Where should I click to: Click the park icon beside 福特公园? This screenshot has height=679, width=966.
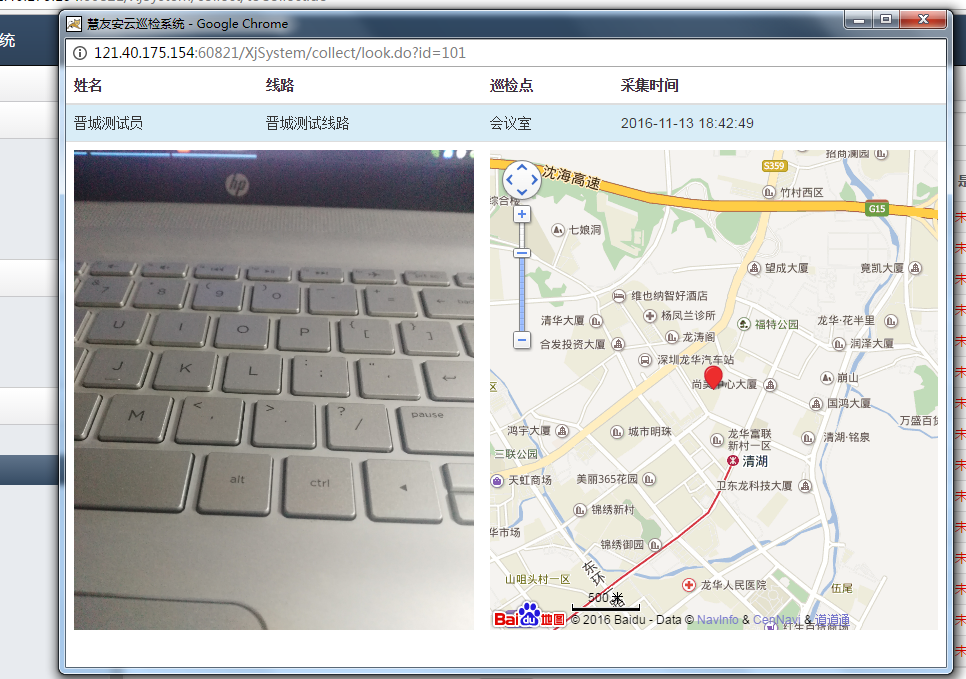point(742,324)
